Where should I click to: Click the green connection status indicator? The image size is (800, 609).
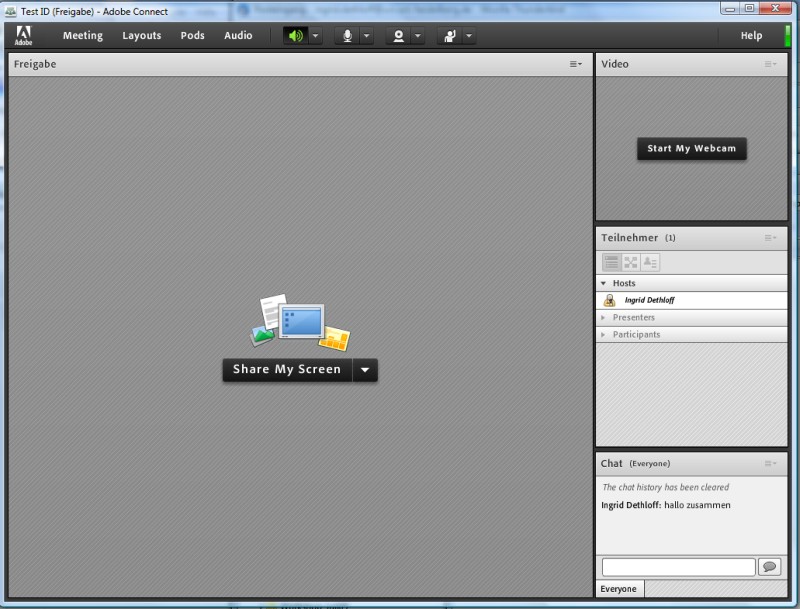click(x=787, y=36)
